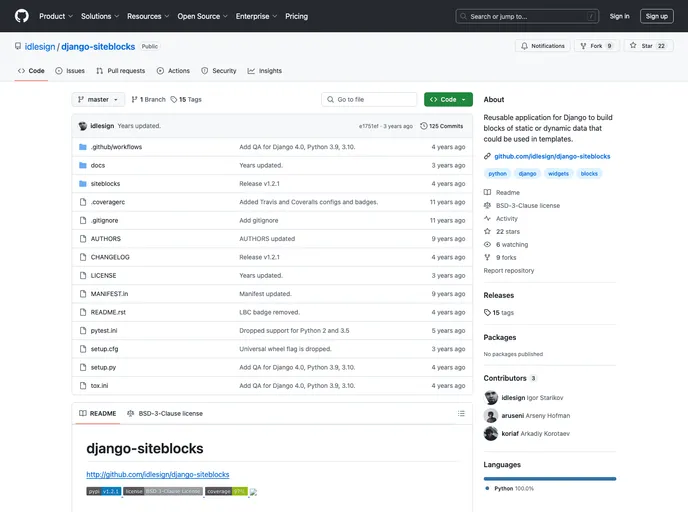Open Report repository link

pos(509,271)
